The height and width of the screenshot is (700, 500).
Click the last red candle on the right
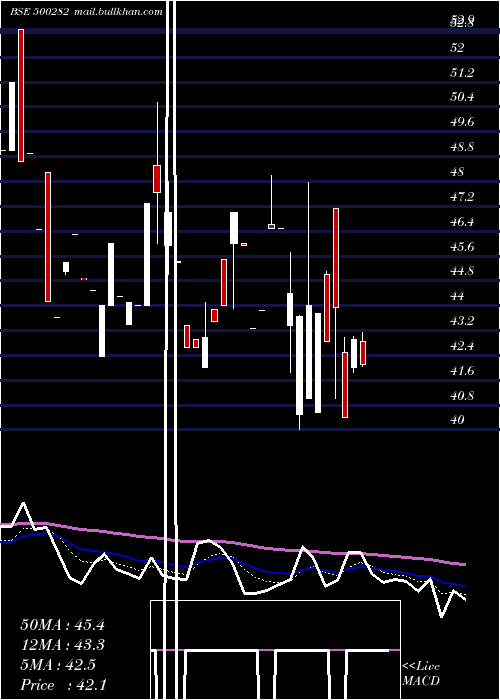[x=363, y=353]
